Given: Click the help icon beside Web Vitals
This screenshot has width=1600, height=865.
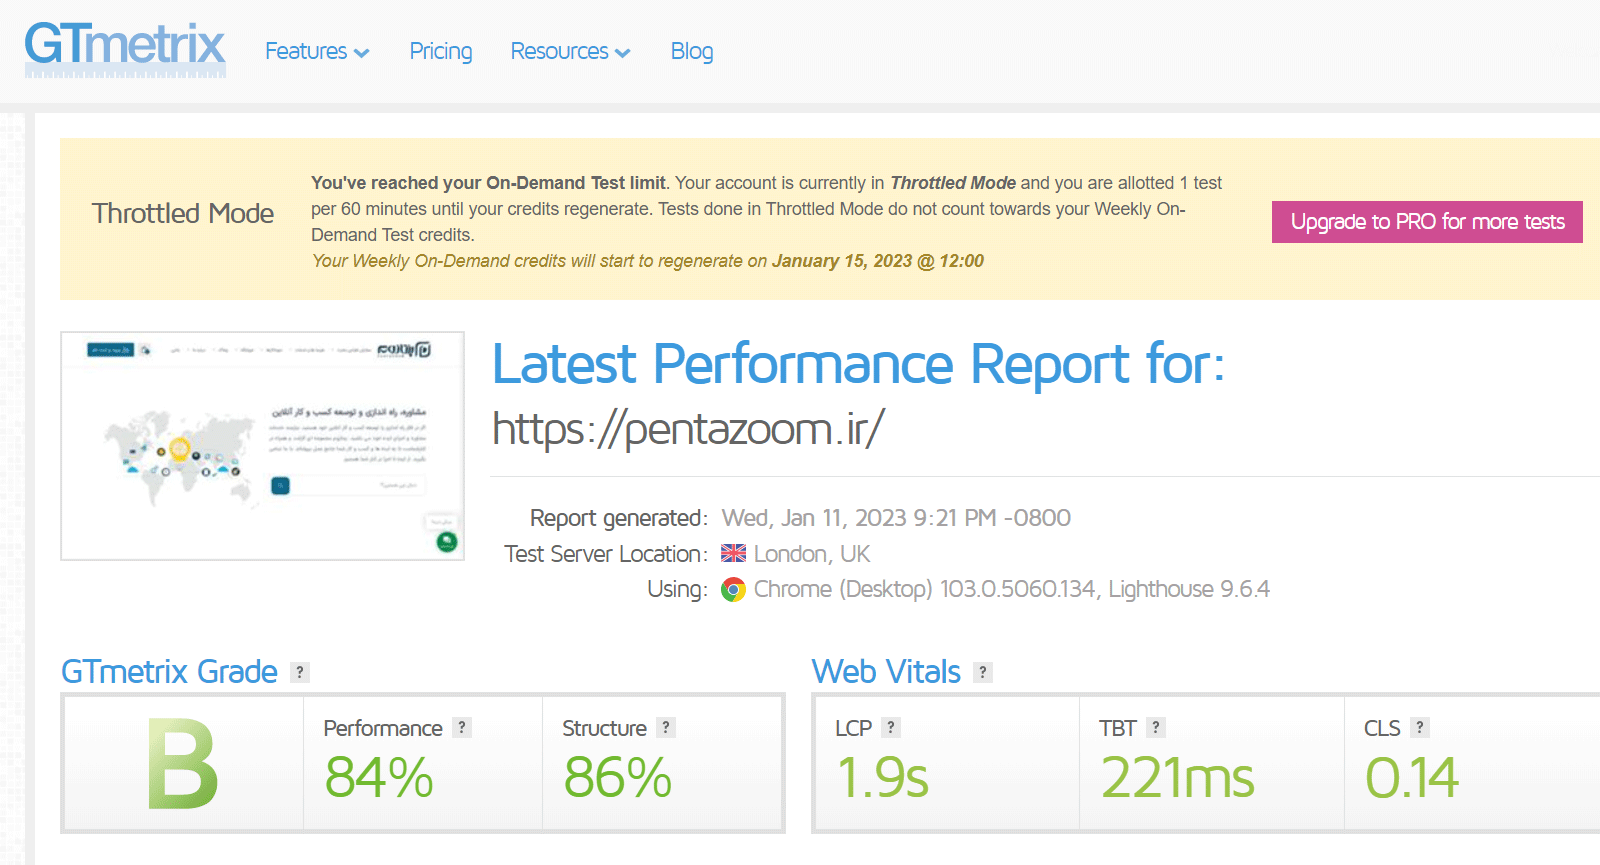Looking at the screenshot, I should pyautogui.click(x=983, y=672).
